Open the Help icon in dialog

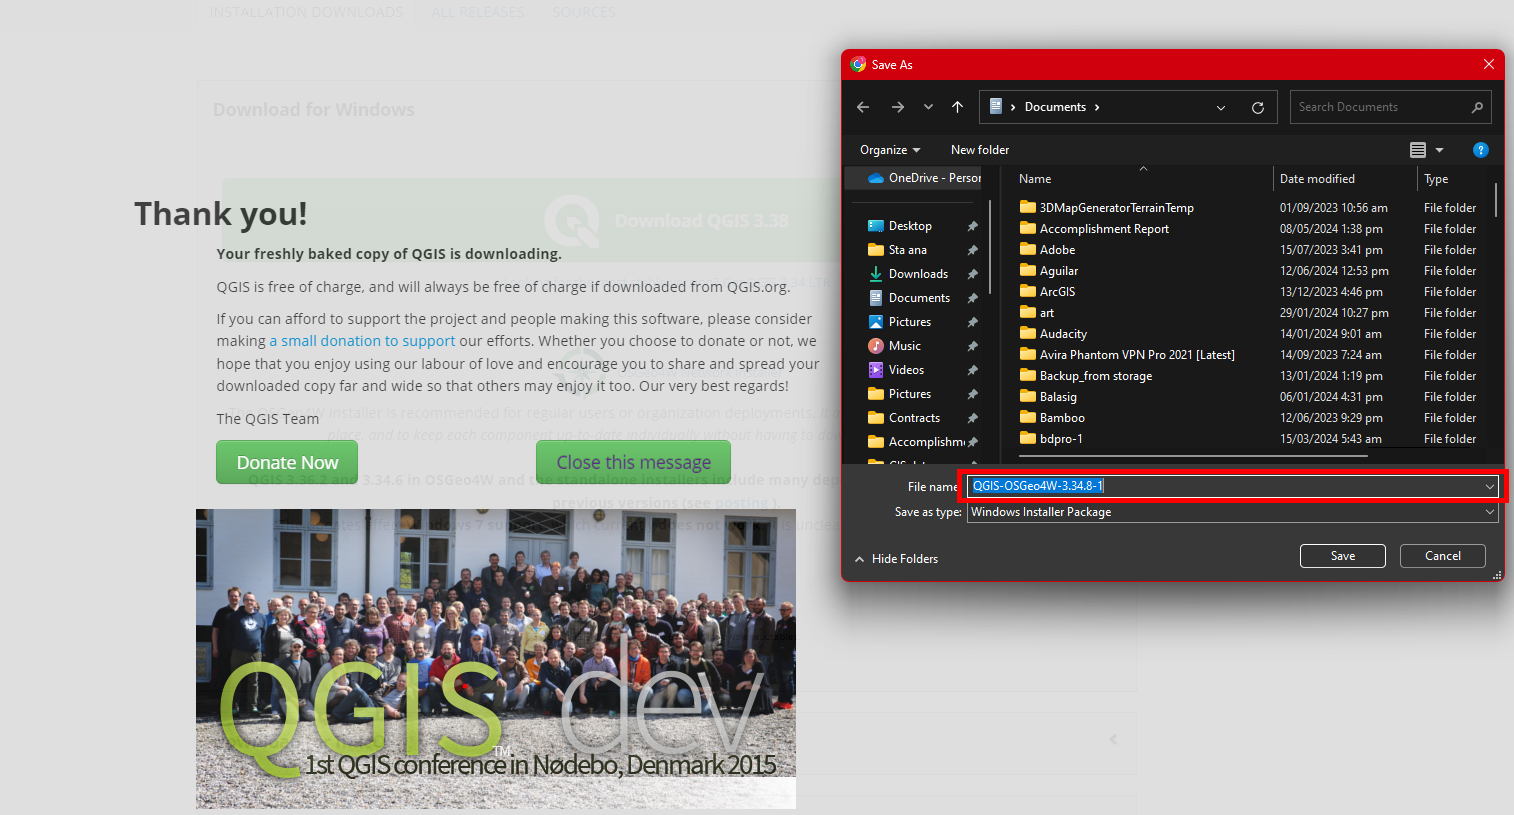(x=1480, y=150)
